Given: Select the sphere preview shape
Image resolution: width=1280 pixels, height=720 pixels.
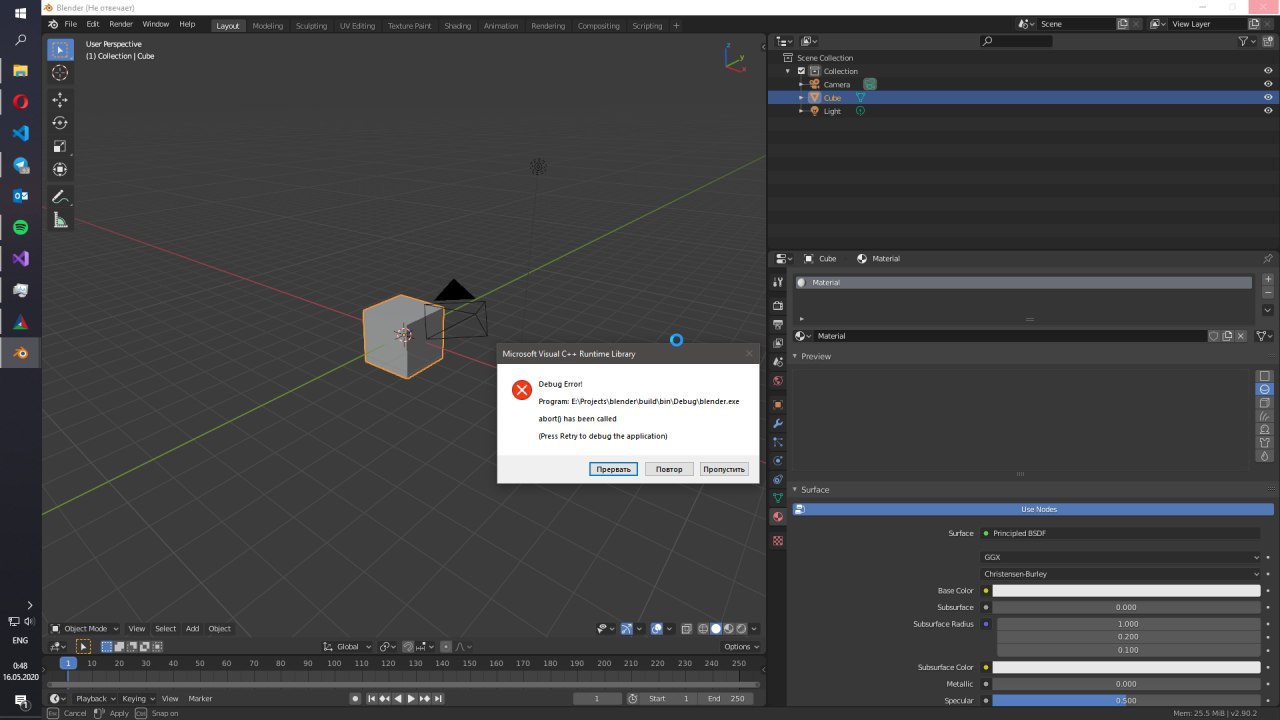Looking at the screenshot, I should 1265,389.
